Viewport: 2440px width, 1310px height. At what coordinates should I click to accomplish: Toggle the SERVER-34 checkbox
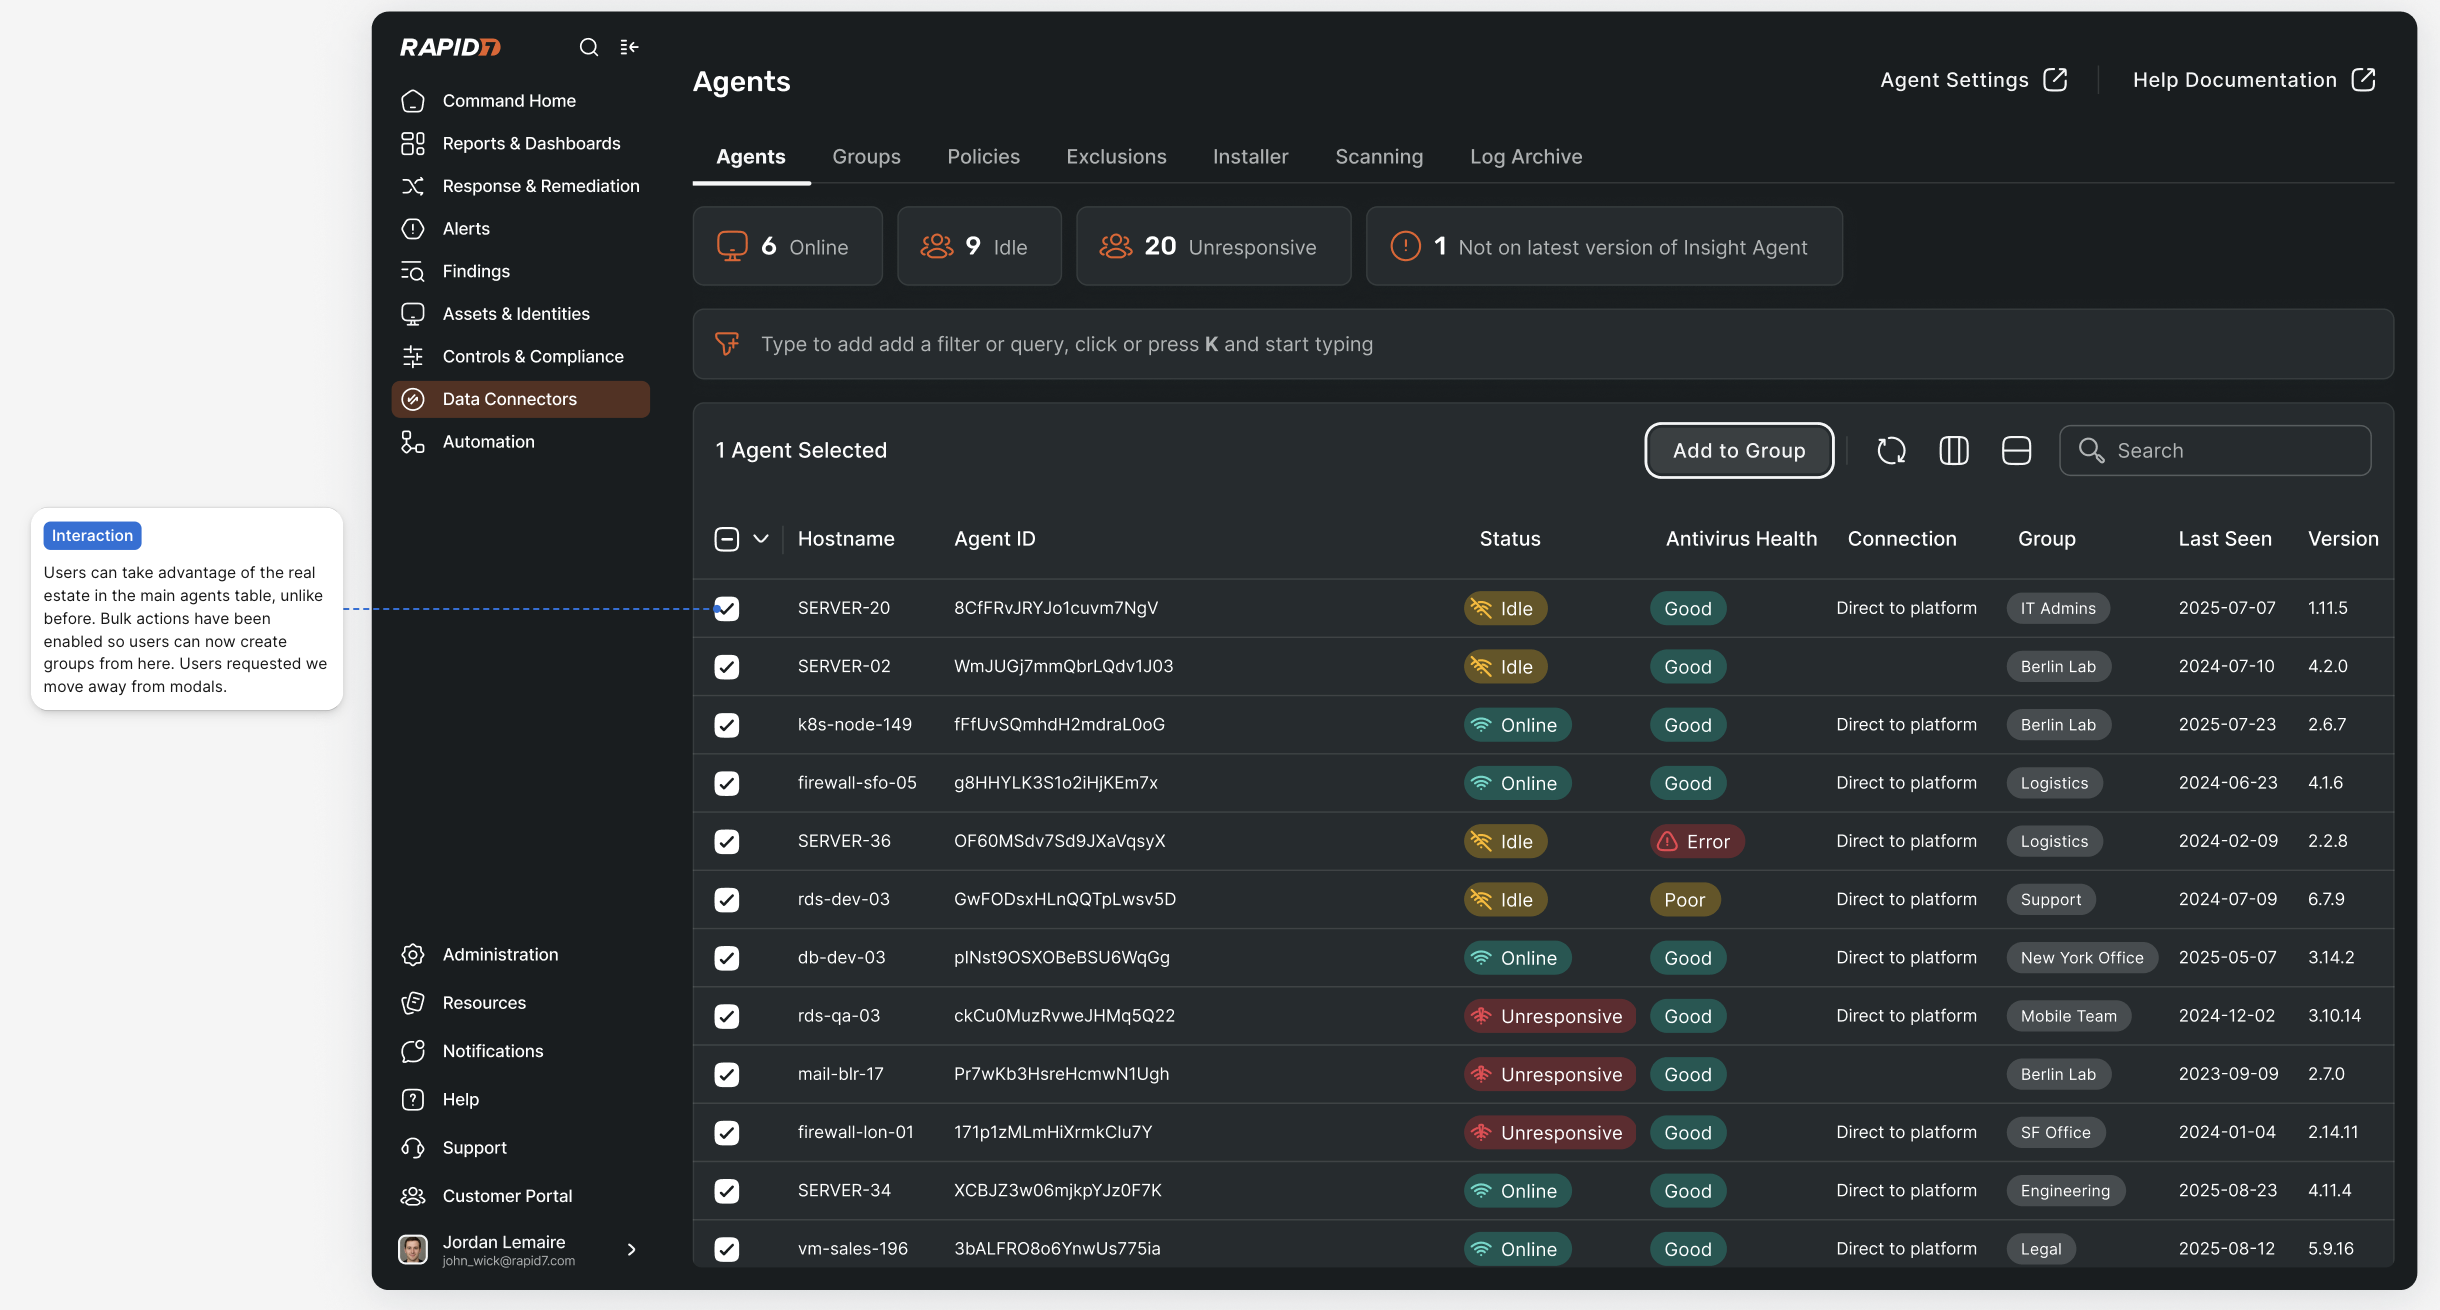pos(727,1191)
